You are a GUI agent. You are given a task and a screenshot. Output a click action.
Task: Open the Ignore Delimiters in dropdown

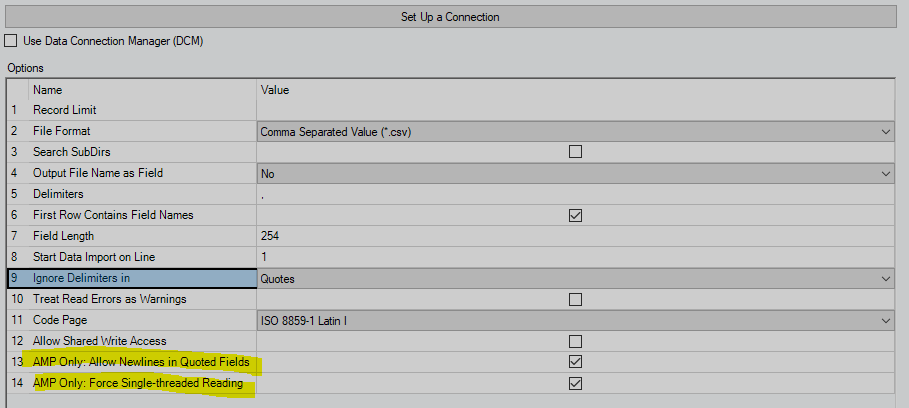tap(886, 278)
